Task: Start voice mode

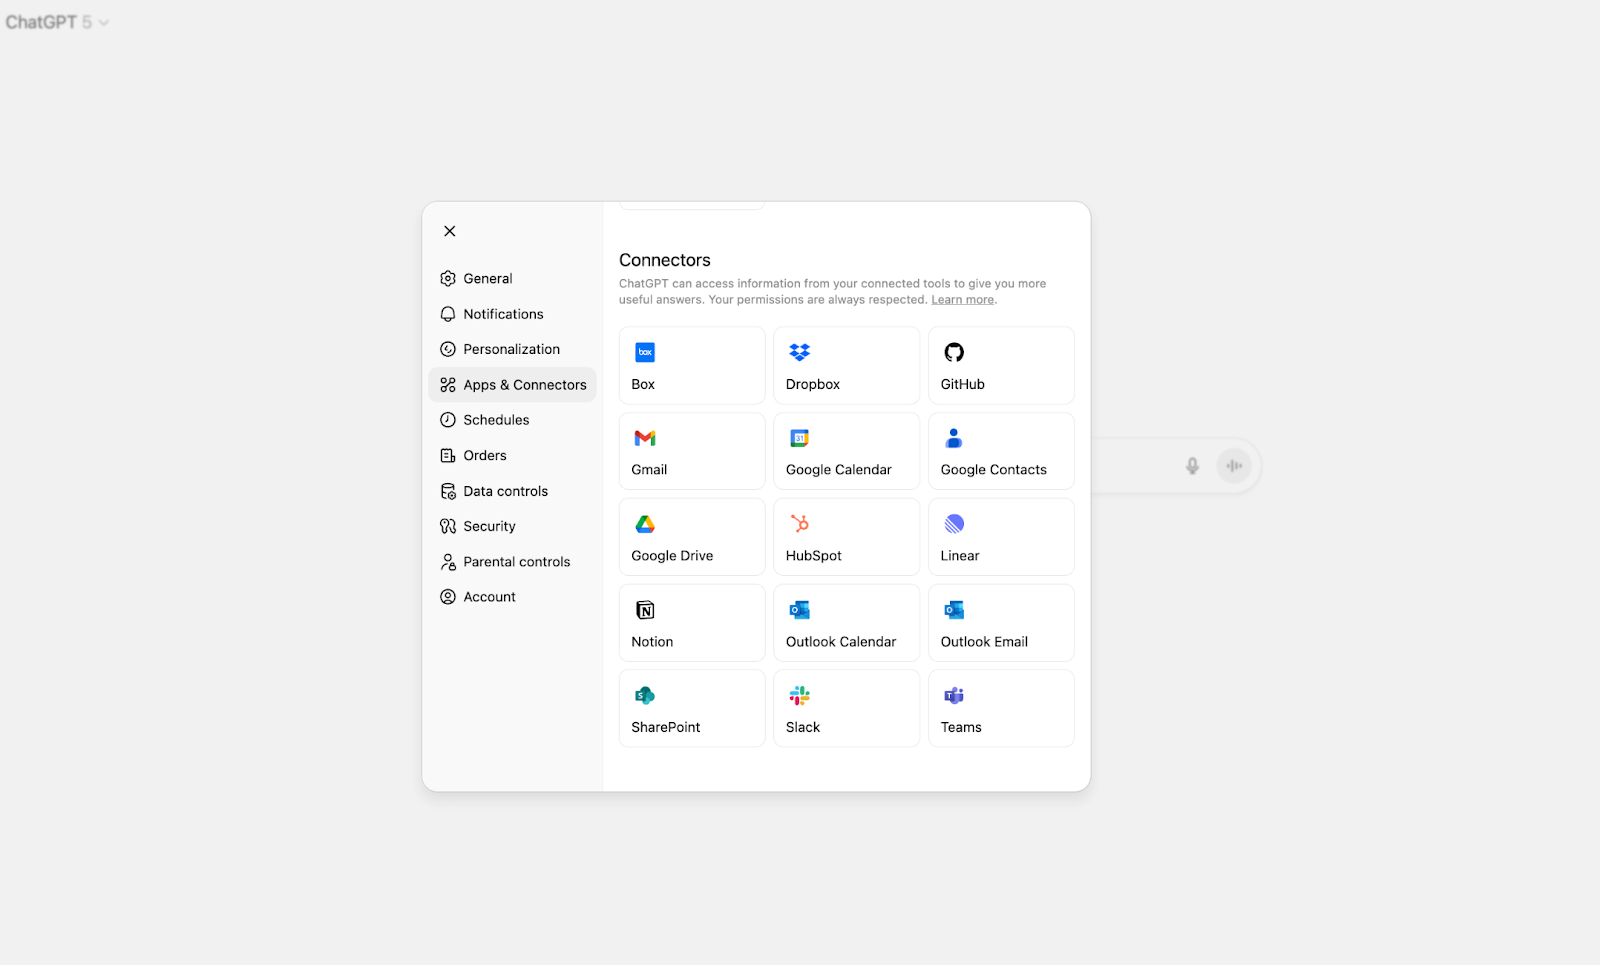Action: click(1233, 465)
